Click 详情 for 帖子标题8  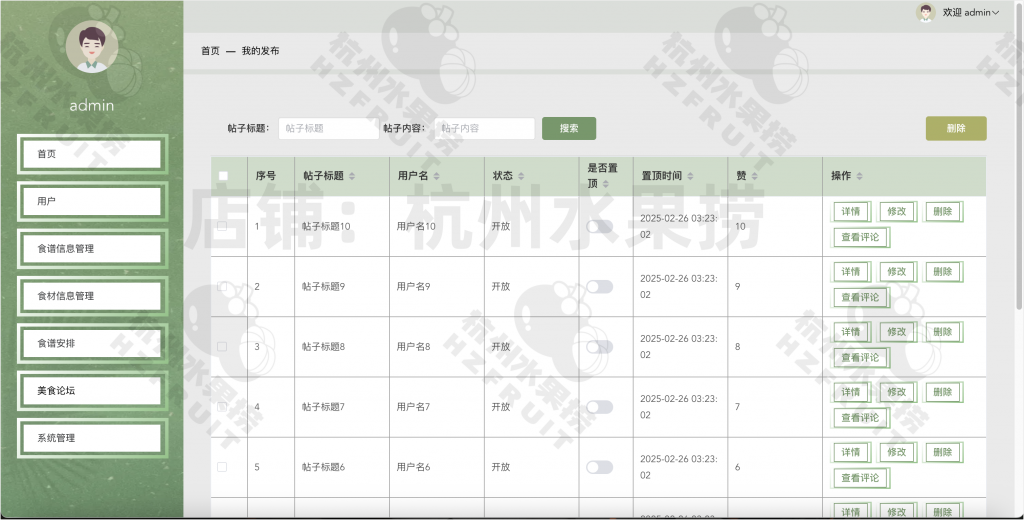point(851,332)
